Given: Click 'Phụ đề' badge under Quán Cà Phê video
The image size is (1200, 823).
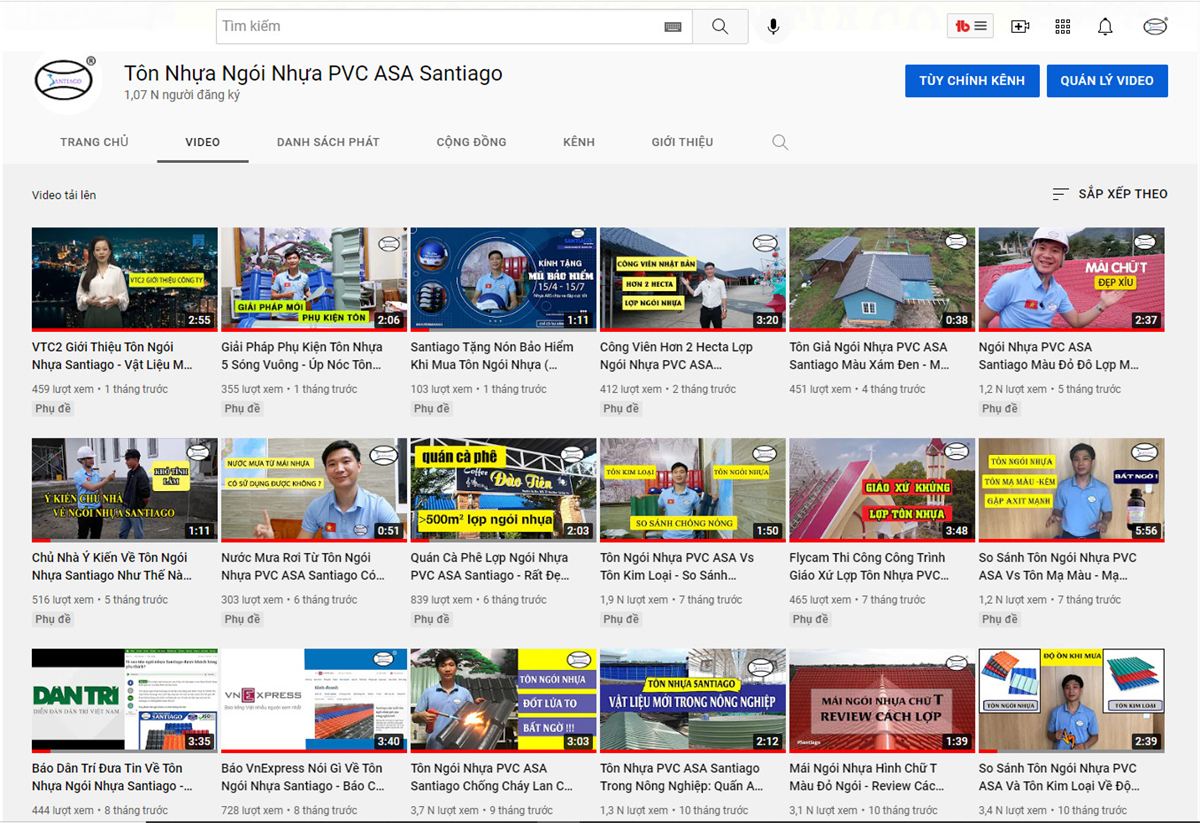Looking at the screenshot, I should [x=432, y=620].
